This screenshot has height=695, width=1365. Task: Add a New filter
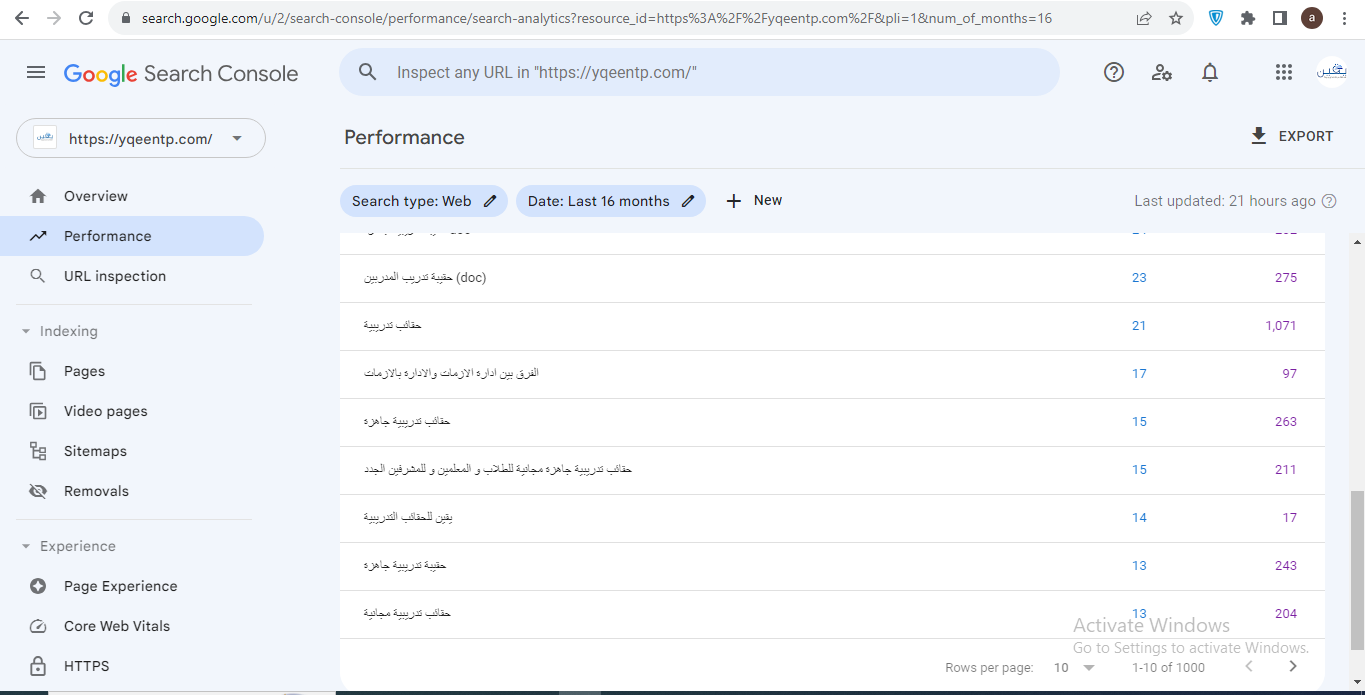[x=754, y=201]
